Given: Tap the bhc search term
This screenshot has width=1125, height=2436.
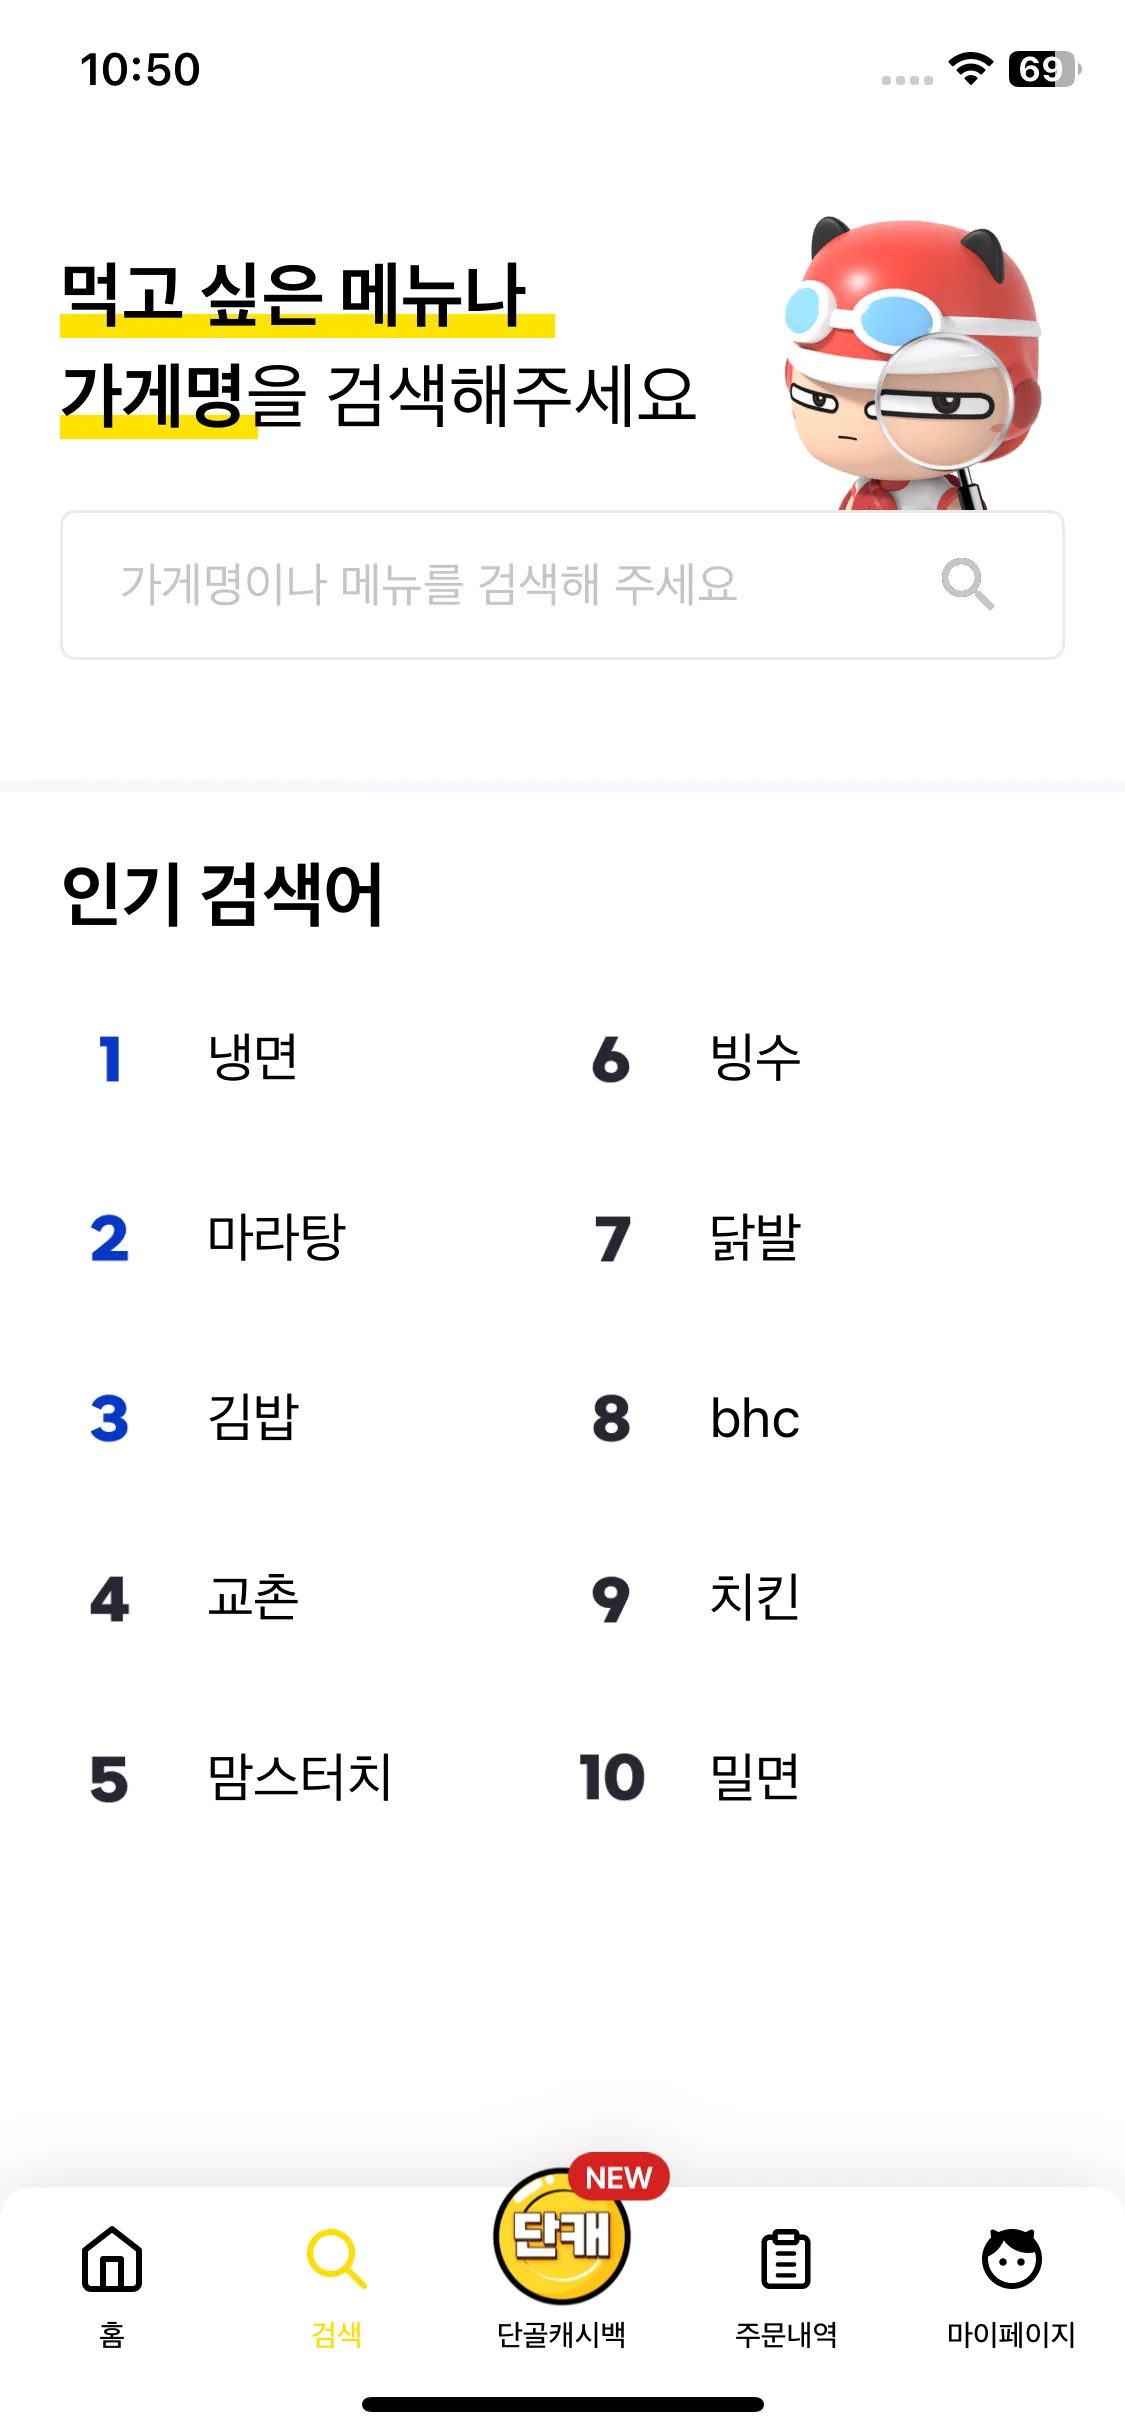Looking at the screenshot, I should click(x=754, y=1418).
